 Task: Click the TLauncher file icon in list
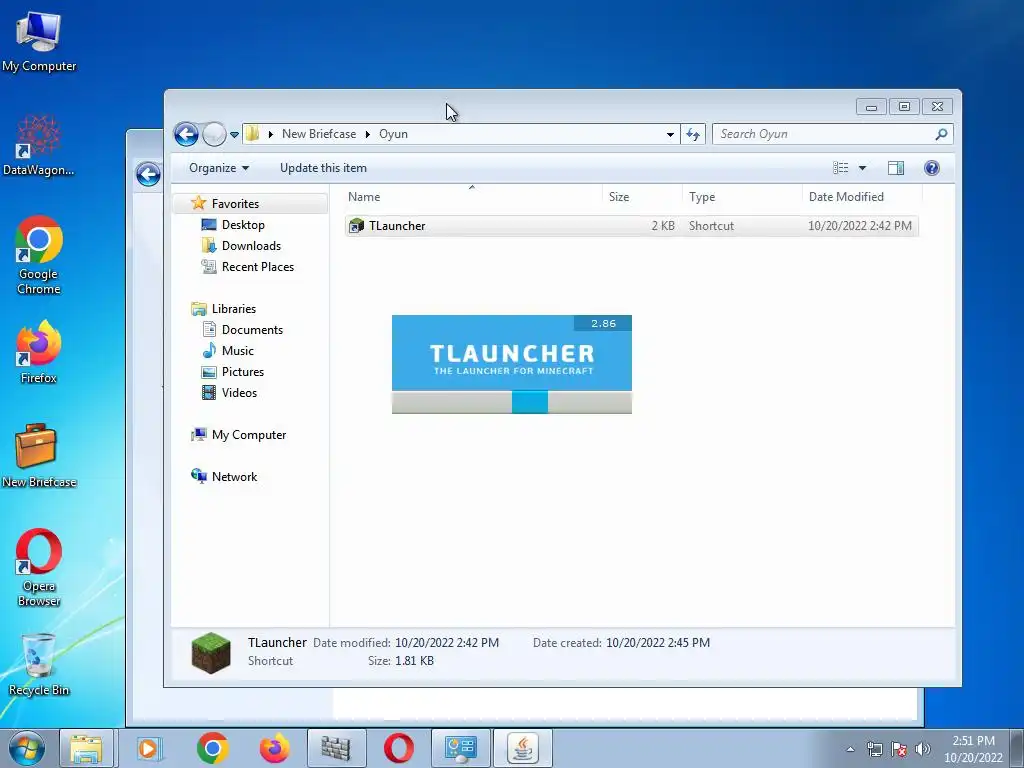coord(357,226)
